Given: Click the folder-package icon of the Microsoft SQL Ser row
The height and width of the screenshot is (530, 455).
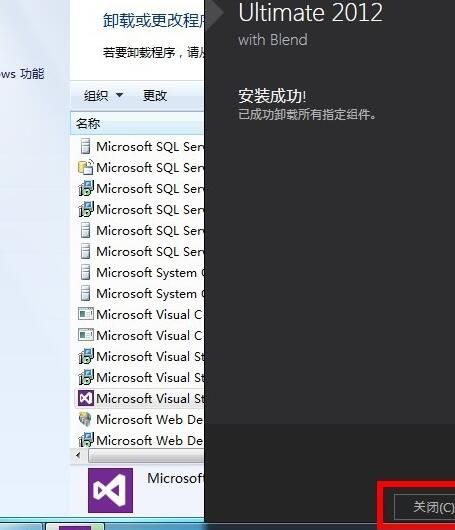Looking at the screenshot, I should (86, 167).
